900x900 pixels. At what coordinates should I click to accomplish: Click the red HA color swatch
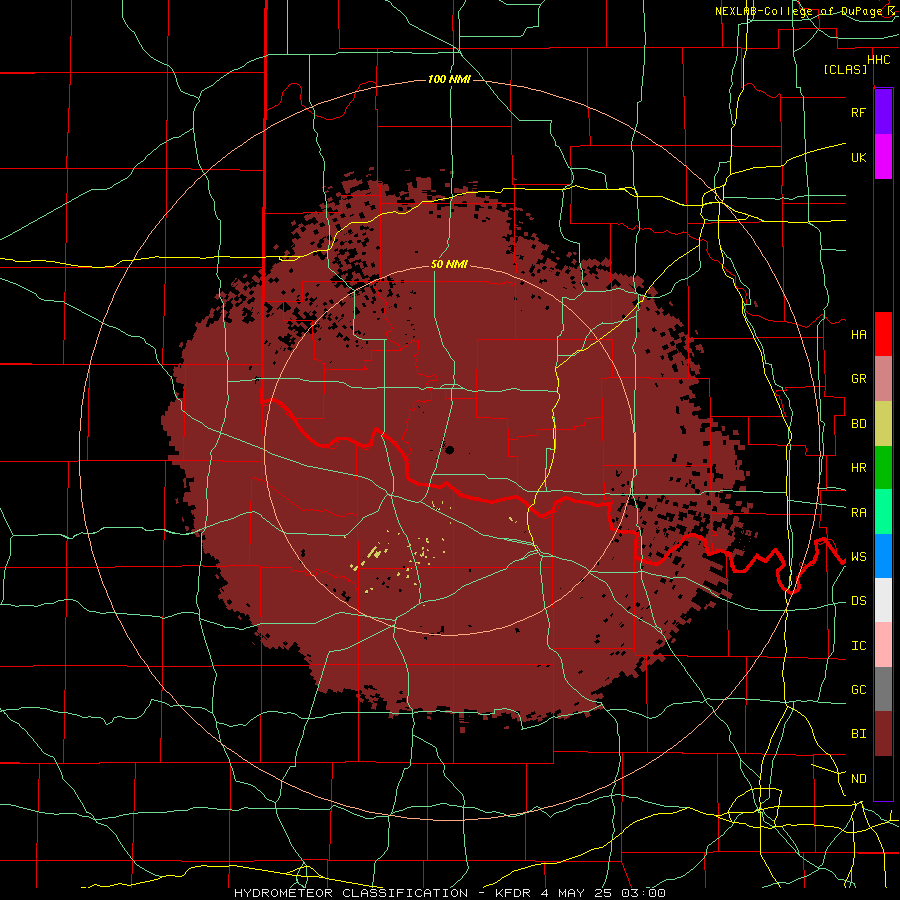[883, 334]
